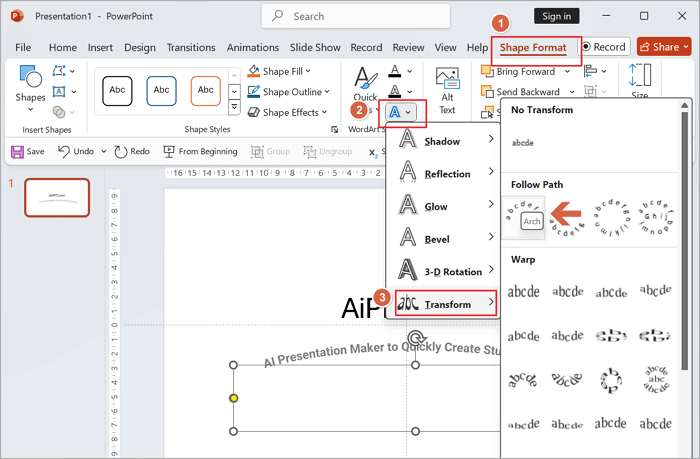The image size is (700, 459).
Task: Open the Reflection submenu
Action: click(445, 174)
